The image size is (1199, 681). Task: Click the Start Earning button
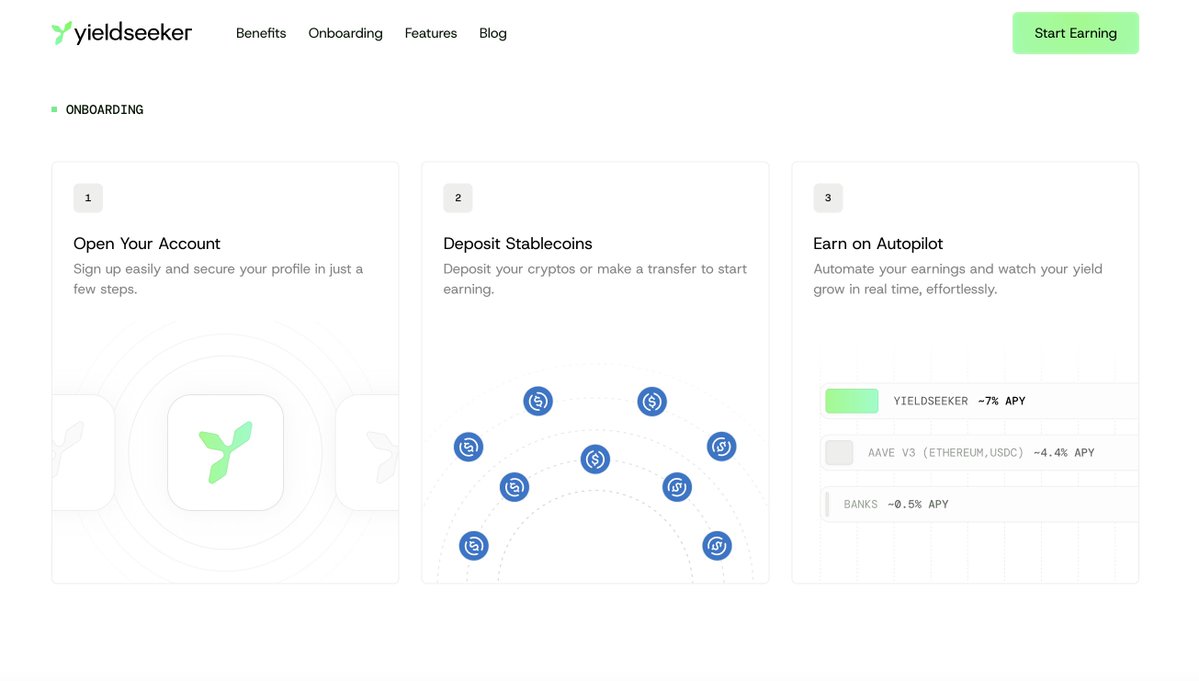(1075, 33)
